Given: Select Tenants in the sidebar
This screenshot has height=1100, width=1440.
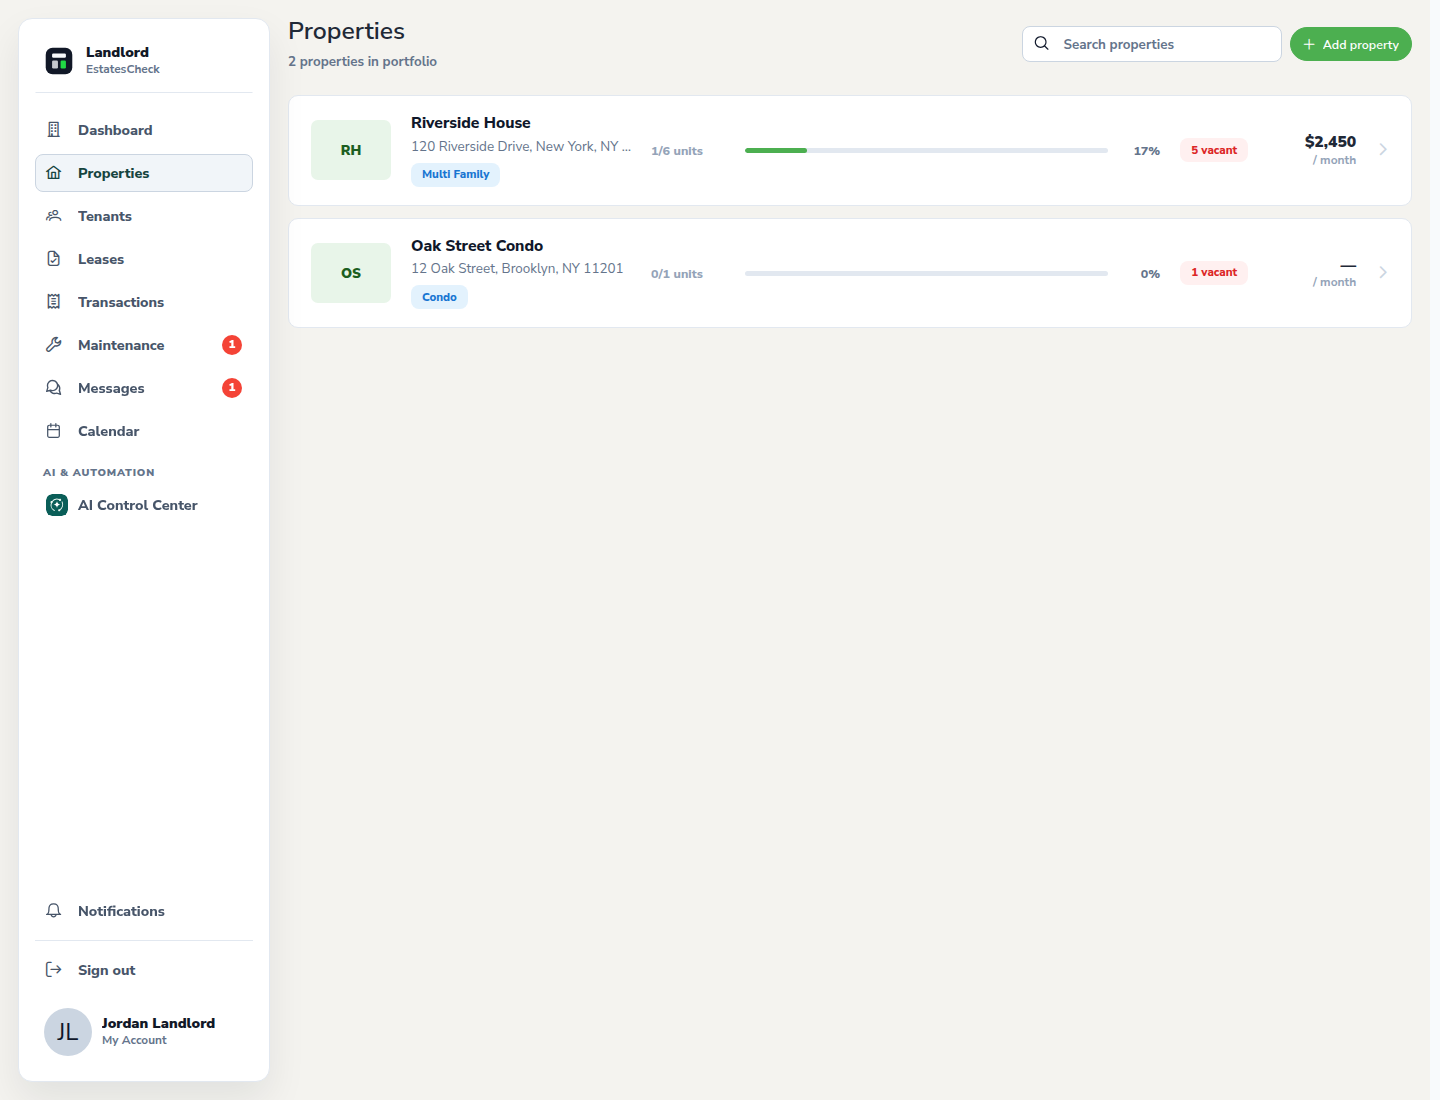Looking at the screenshot, I should [144, 216].
